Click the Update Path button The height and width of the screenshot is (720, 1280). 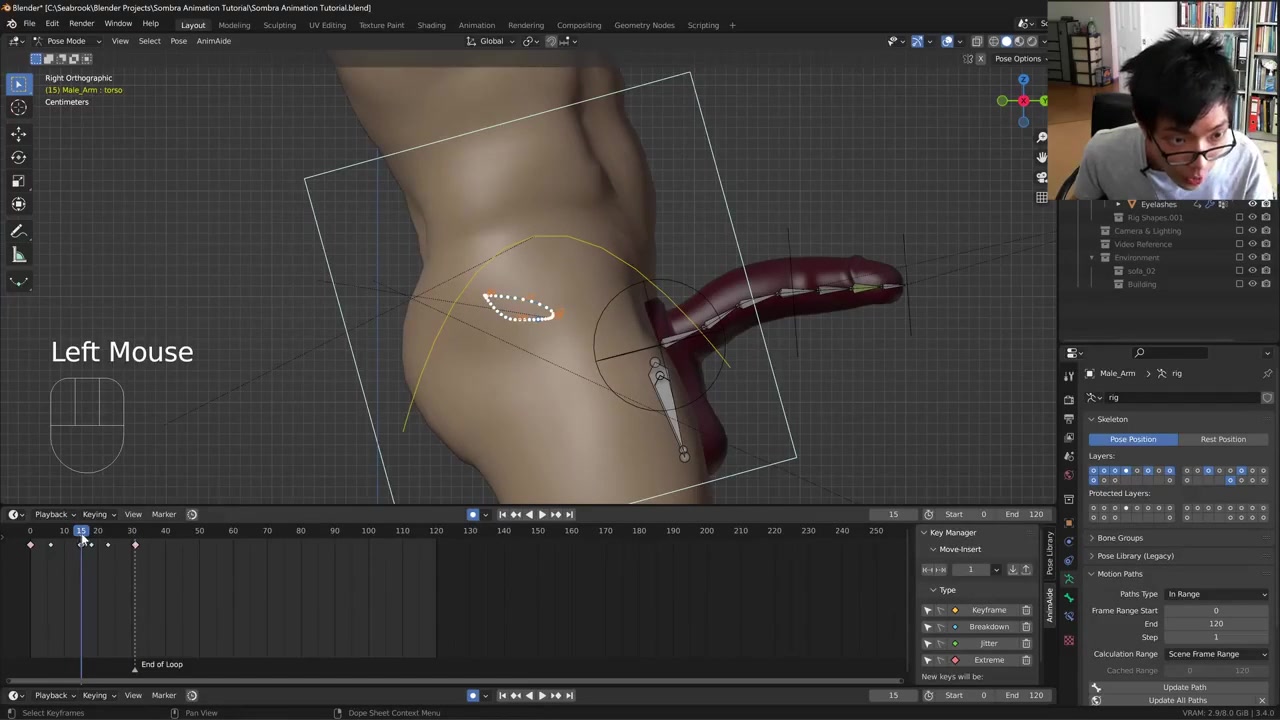click(1184, 687)
